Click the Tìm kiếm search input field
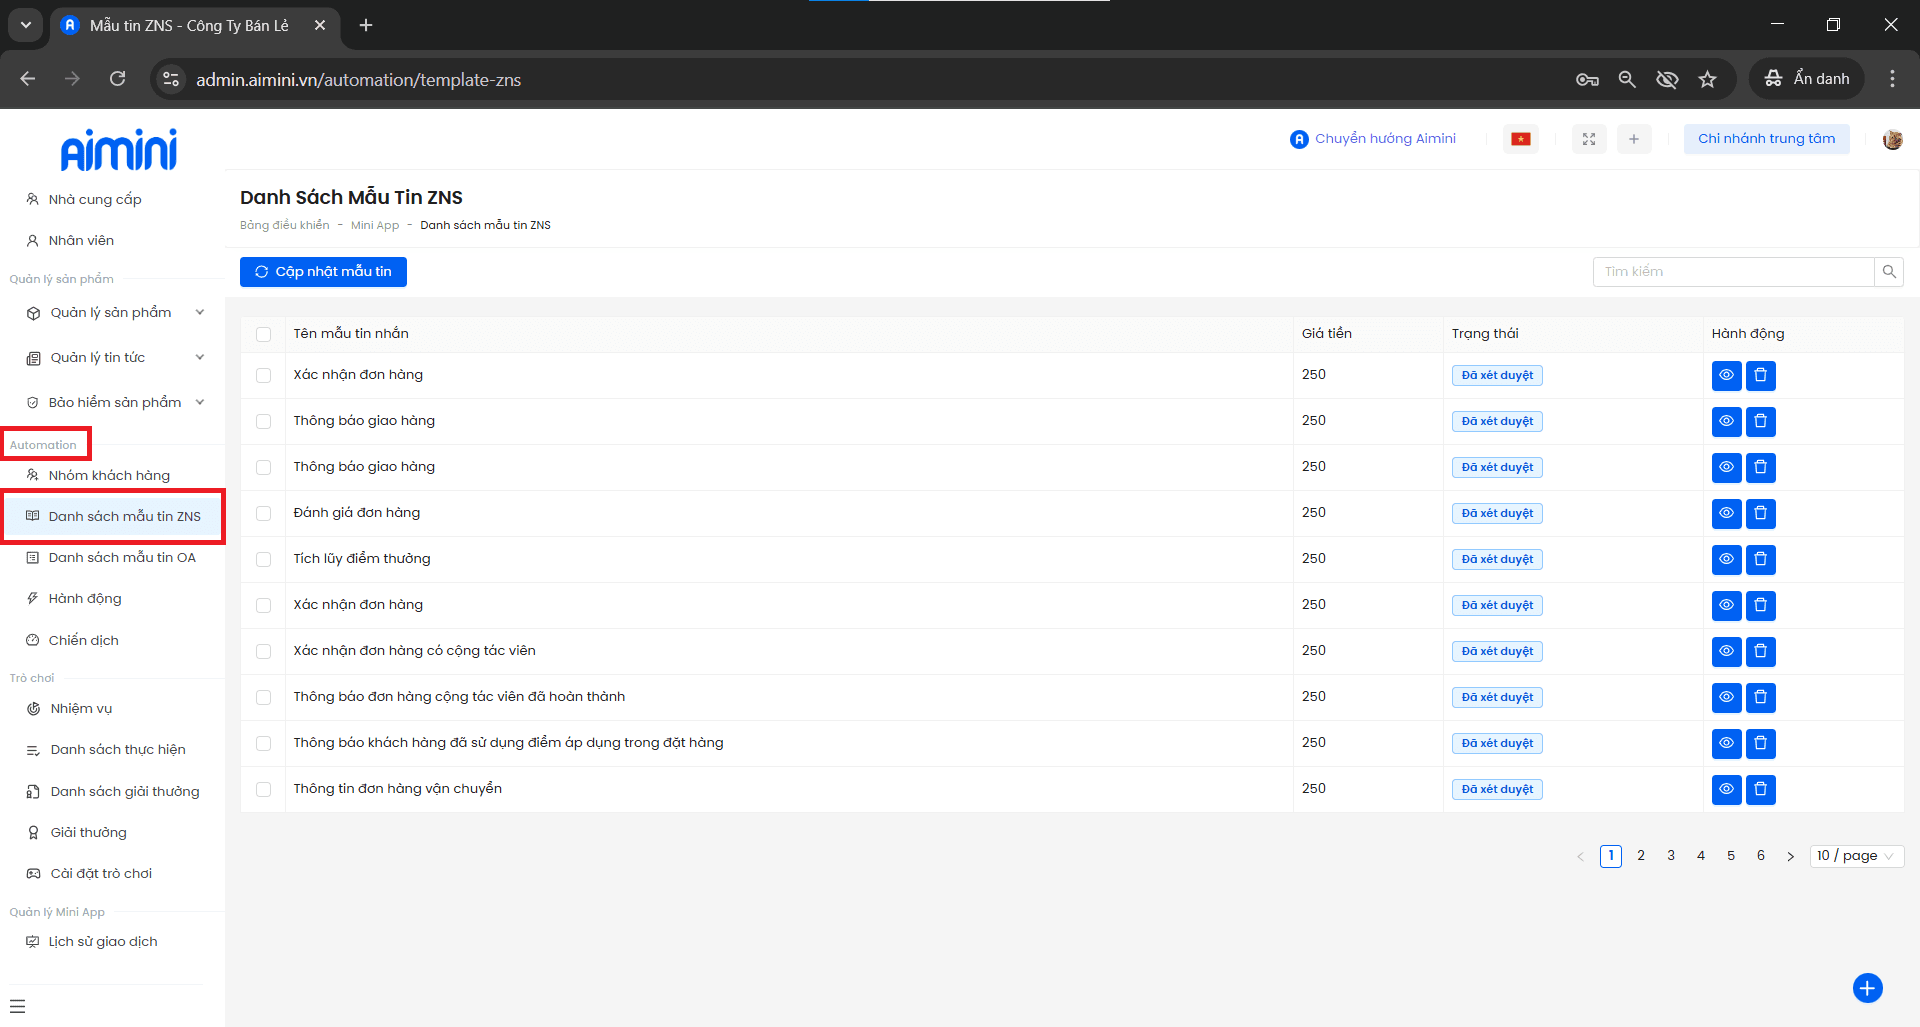 (1732, 272)
